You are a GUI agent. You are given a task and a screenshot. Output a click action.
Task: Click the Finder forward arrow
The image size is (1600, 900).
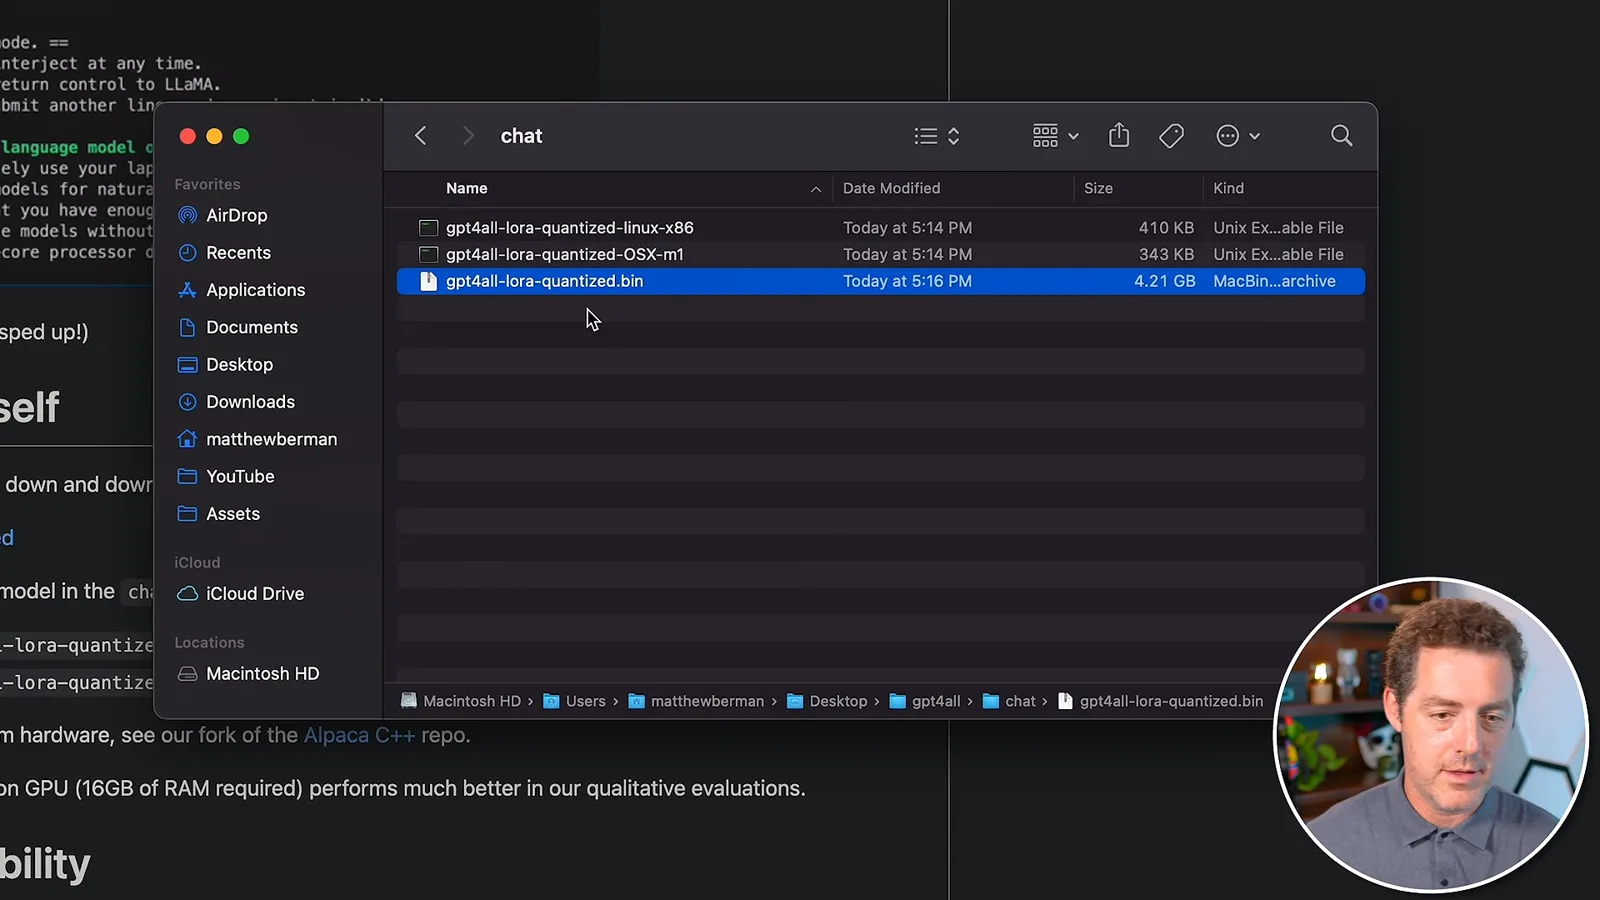(x=467, y=136)
